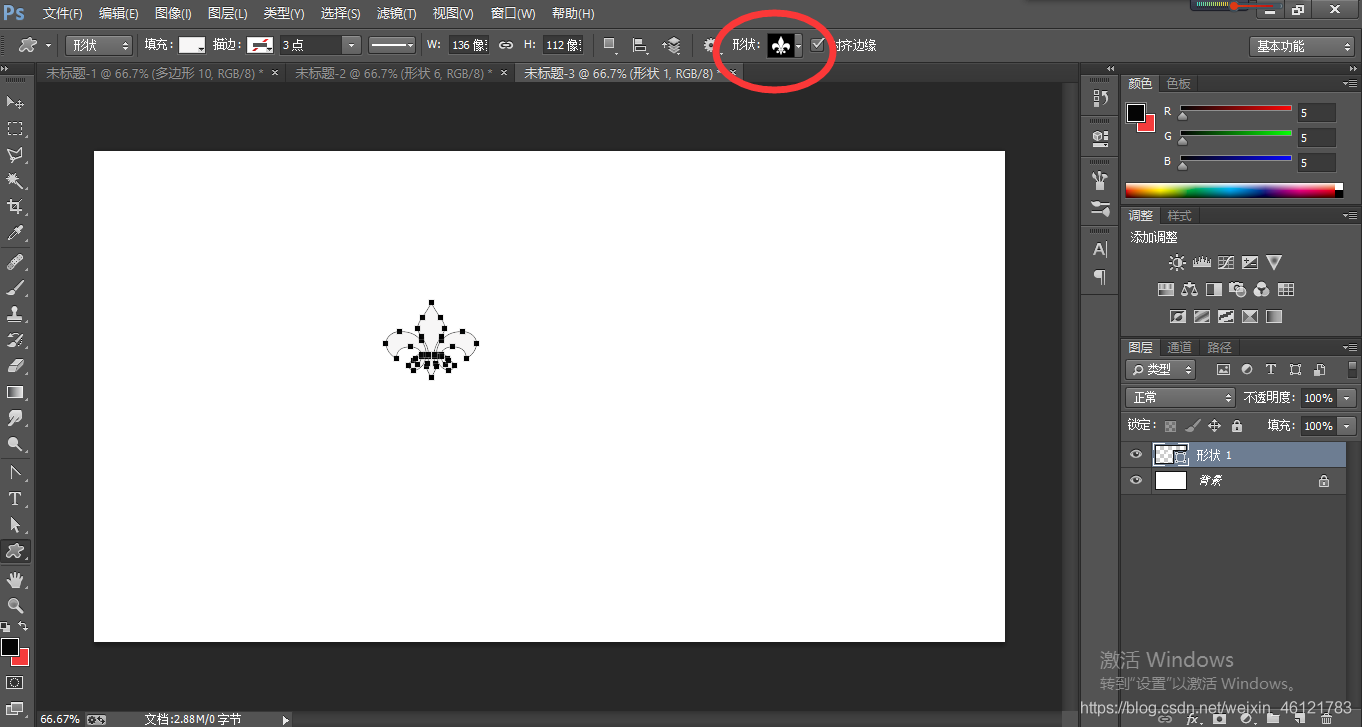Select the Custom Shape tool in toolbox
Image resolution: width=1362 pixels, height=727 pixels.
[16, 551]
